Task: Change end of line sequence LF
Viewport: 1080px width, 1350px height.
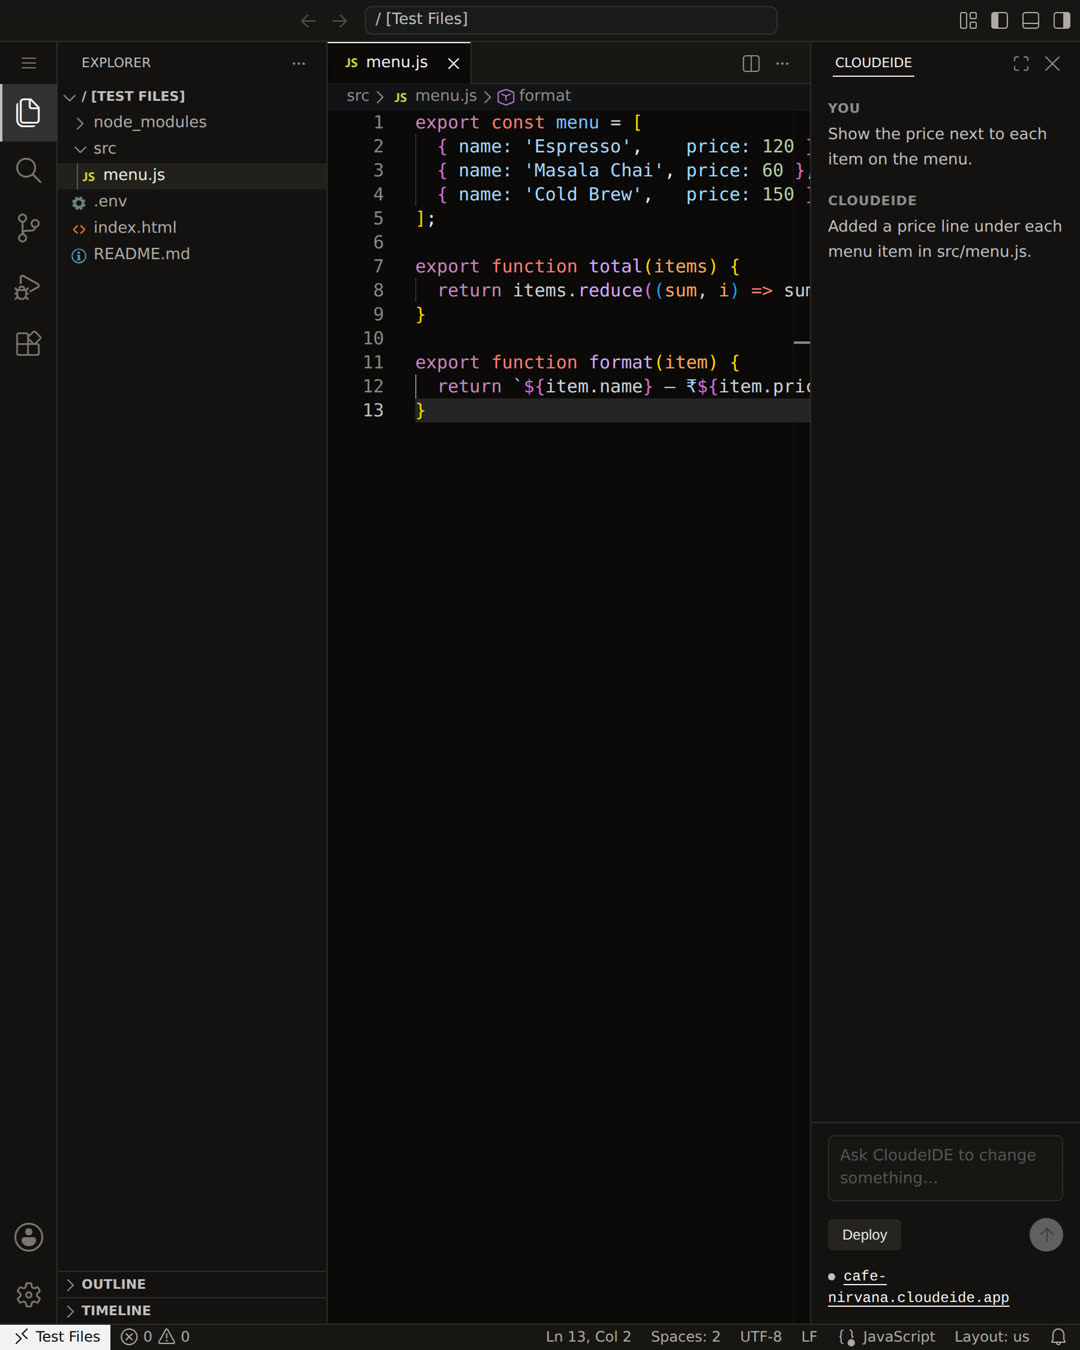Action: click(809, 1337)
